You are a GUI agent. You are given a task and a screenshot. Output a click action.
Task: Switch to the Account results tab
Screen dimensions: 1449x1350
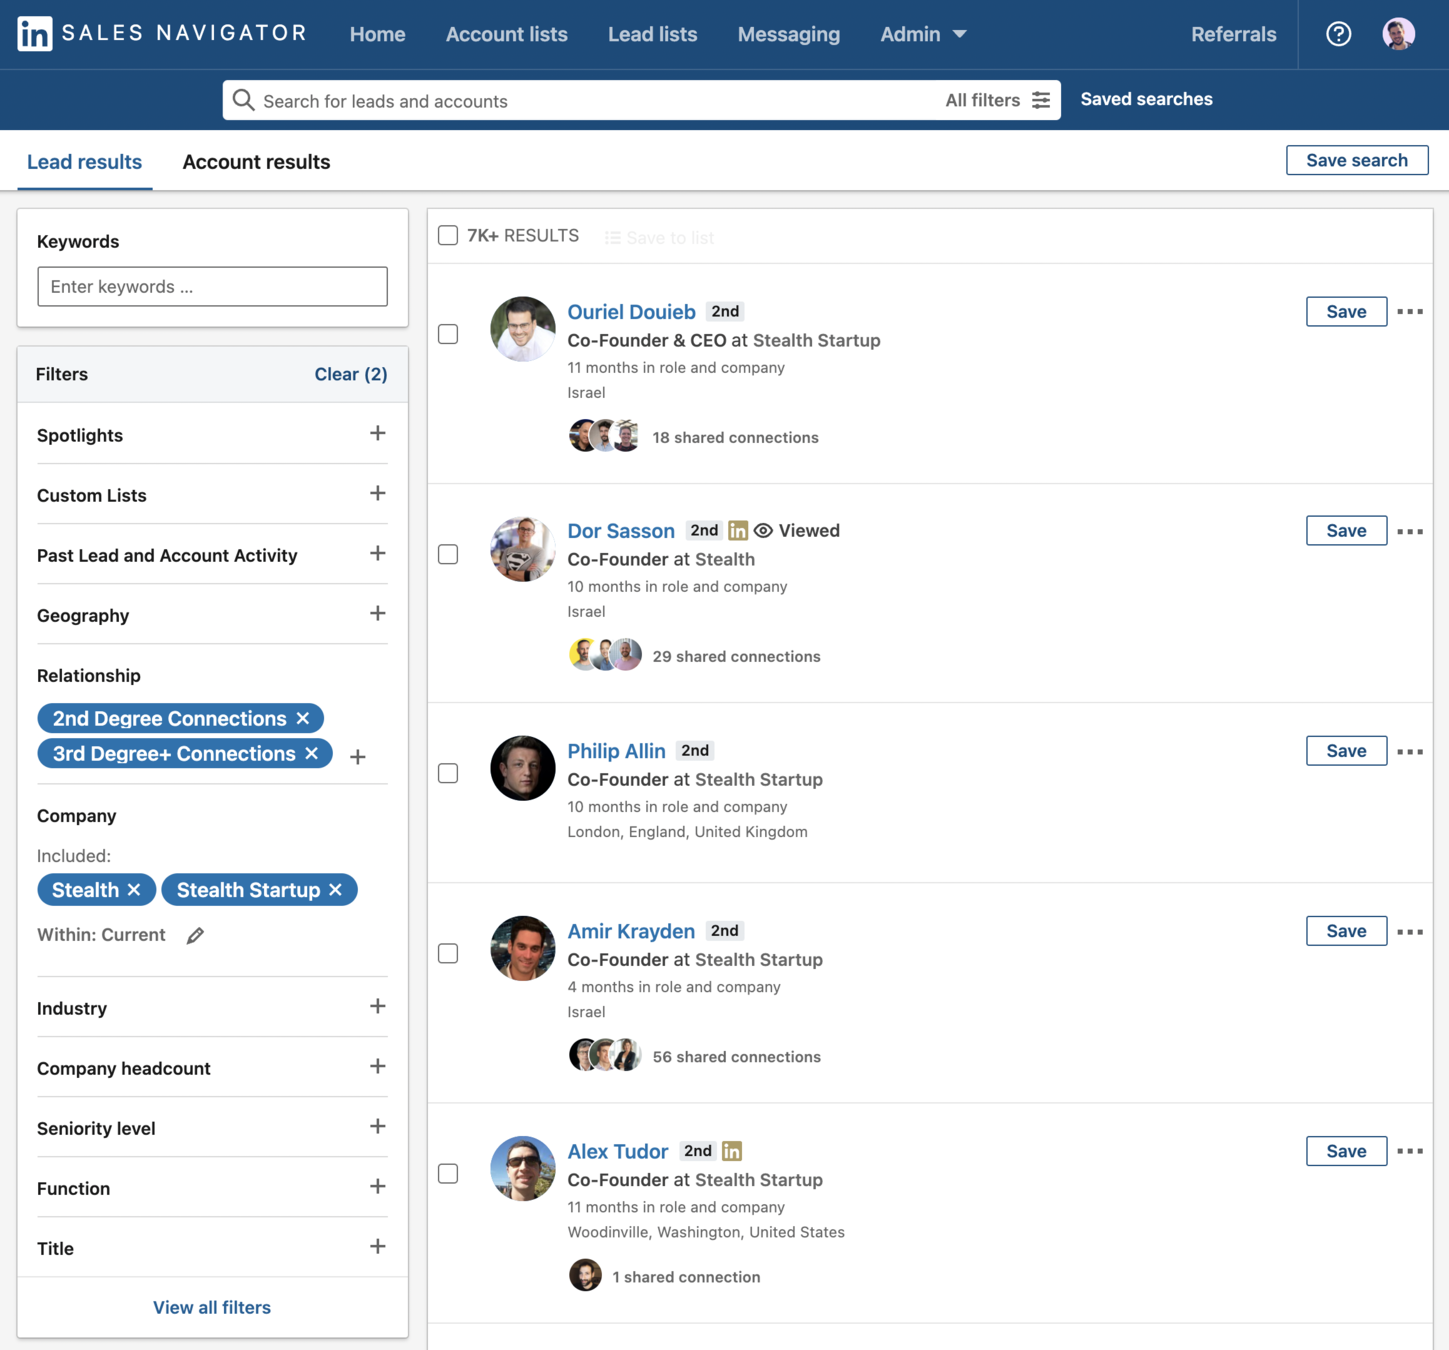coord(256,162)
